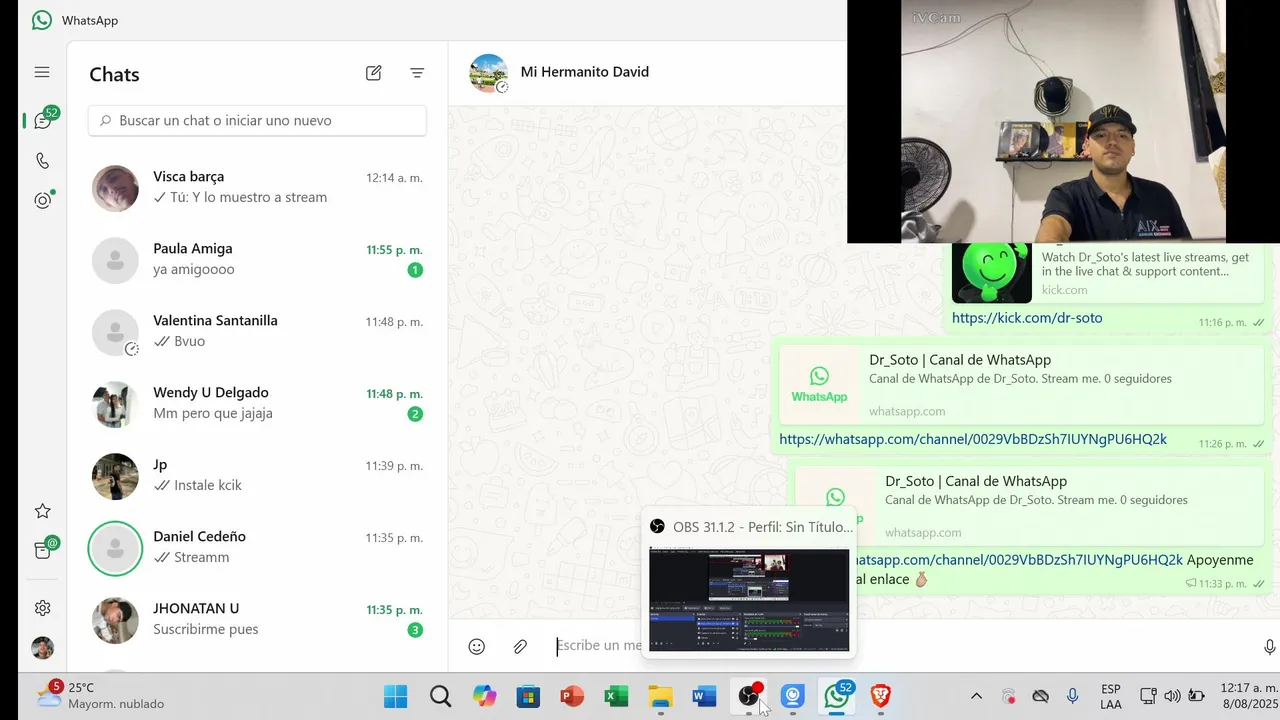Screen dimensions: 1280x720
Task: Click the system tray microphone indicator
Action: coord(1072,696)
